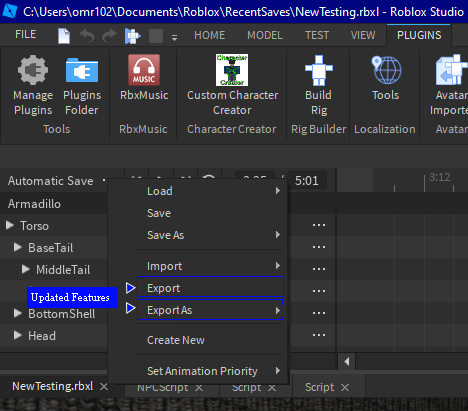The height and width of the screenshot is (411, 468).
Task: Open track options dots in the Export row
Action: point(319,291)
